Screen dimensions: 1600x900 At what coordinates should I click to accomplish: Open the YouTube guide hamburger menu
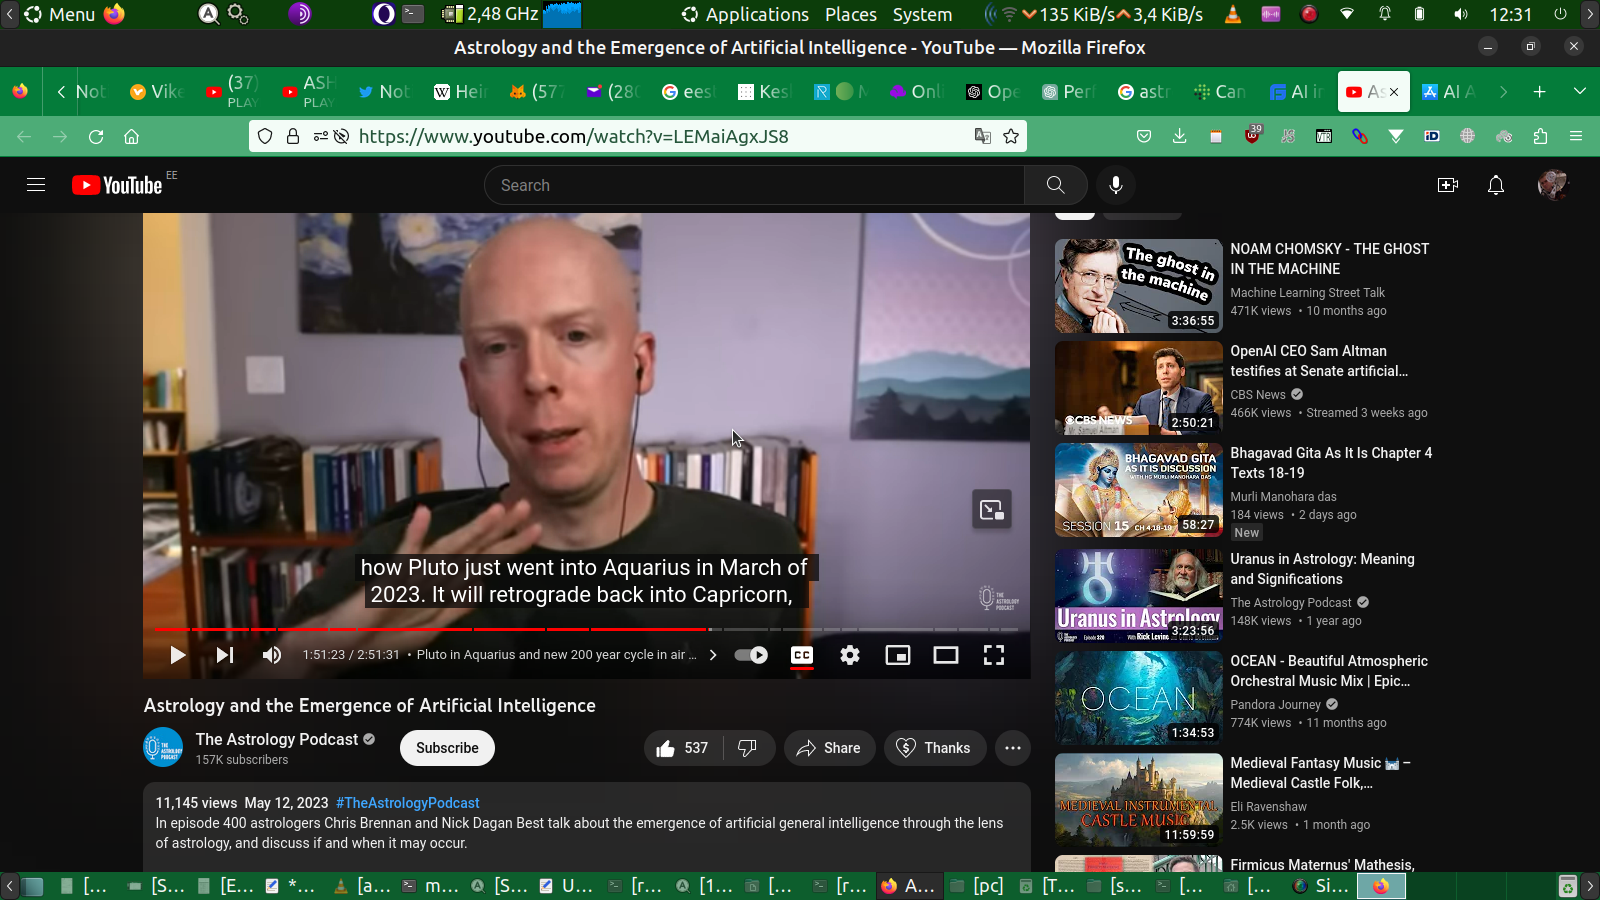coord(36,185)
